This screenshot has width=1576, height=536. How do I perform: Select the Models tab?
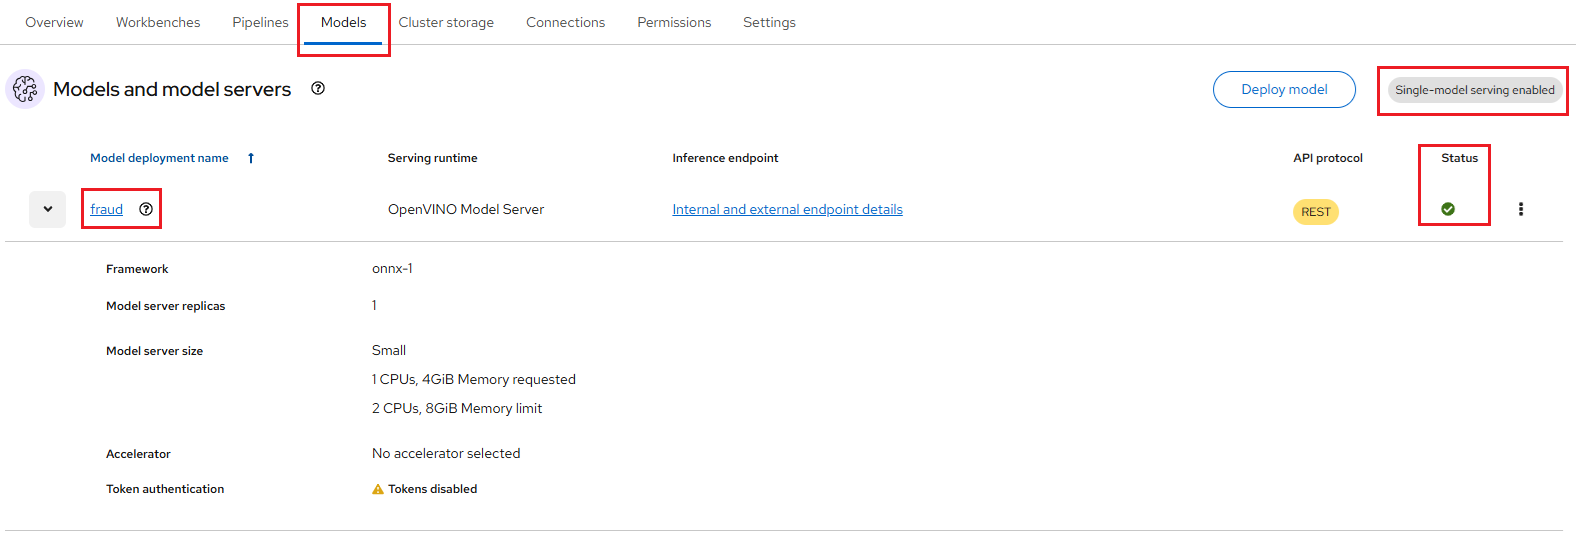click(343, 22)
